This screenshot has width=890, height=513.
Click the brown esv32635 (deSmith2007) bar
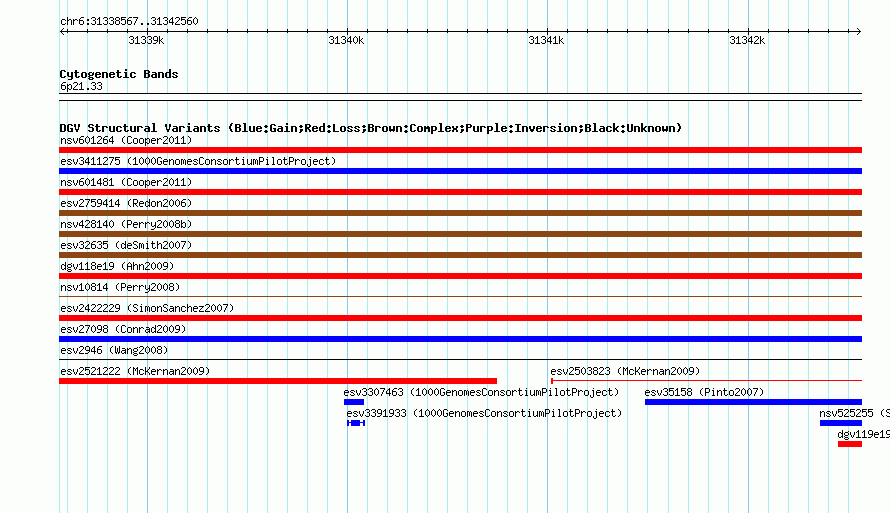click(460, 255)
